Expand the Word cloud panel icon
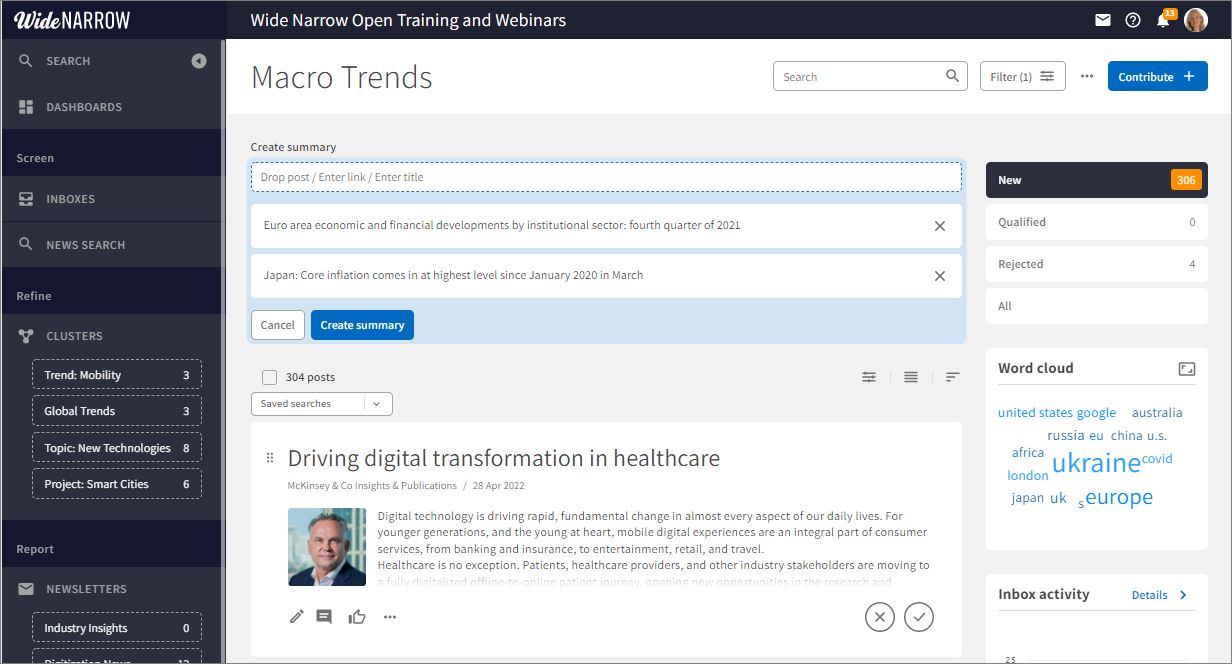This screenshot has height=664, width=1232. [x=1187, y=369]
